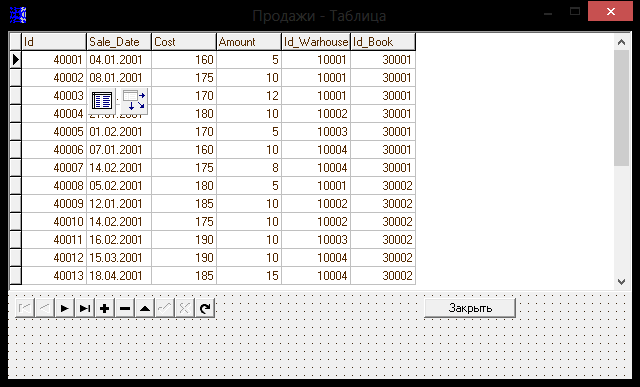Go to previous record navigator button
The image size is (640, 387).
(x=44, y=308)
